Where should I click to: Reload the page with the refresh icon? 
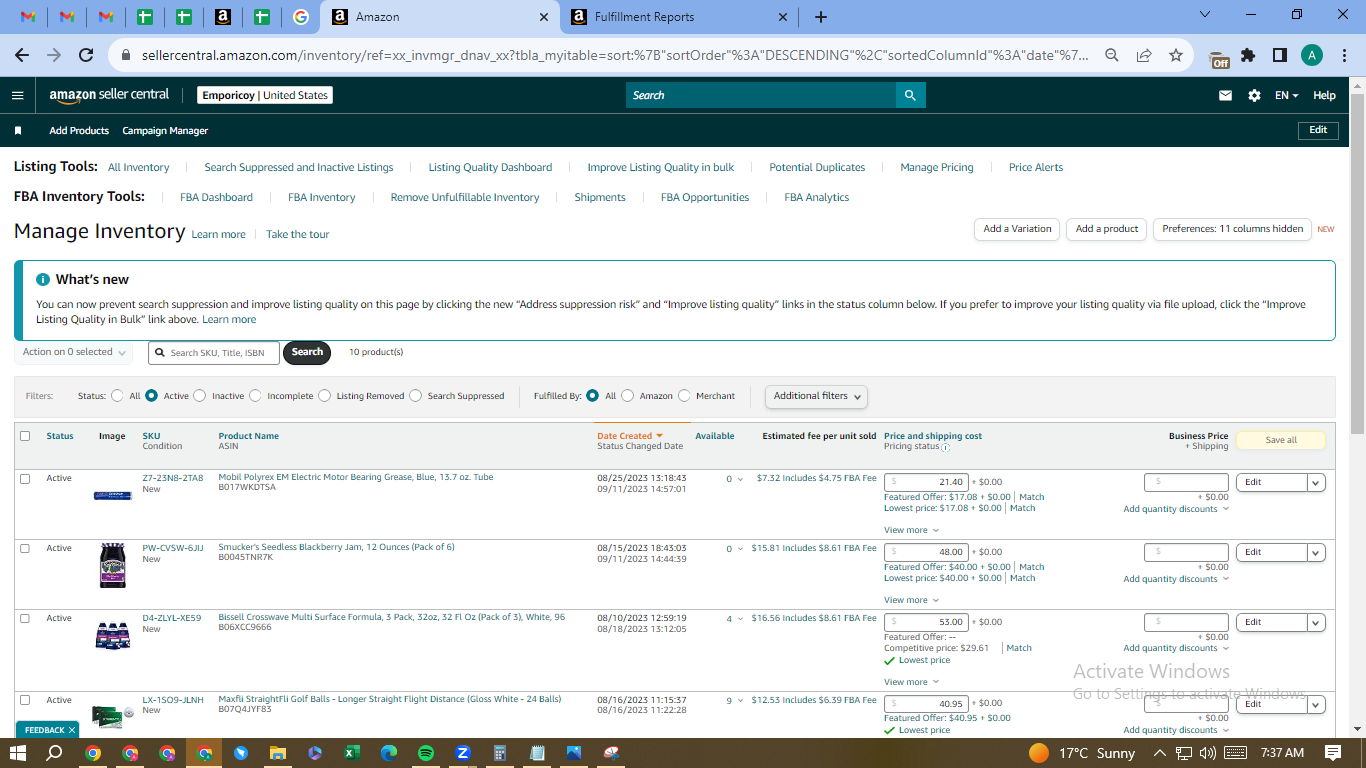86,55
